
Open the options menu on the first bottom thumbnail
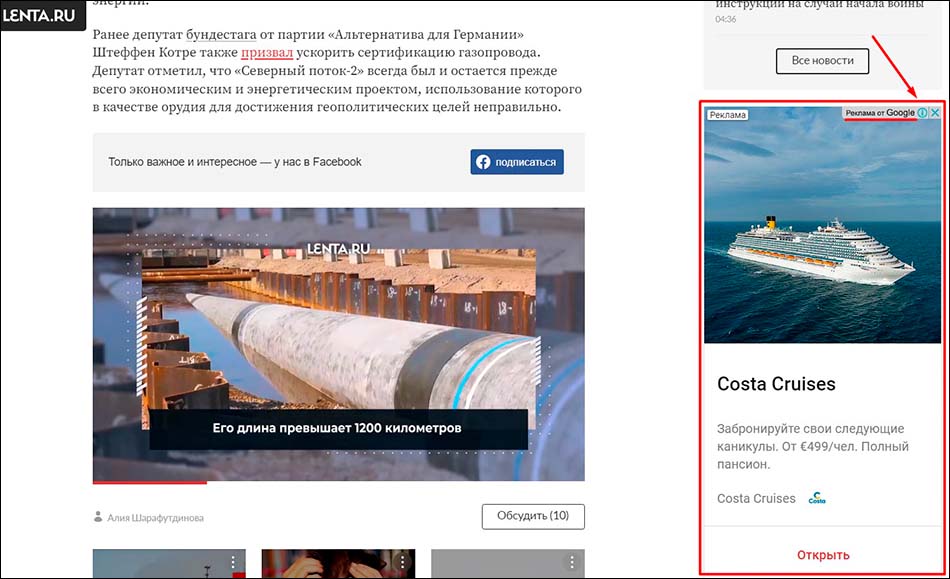click(233, 562)
